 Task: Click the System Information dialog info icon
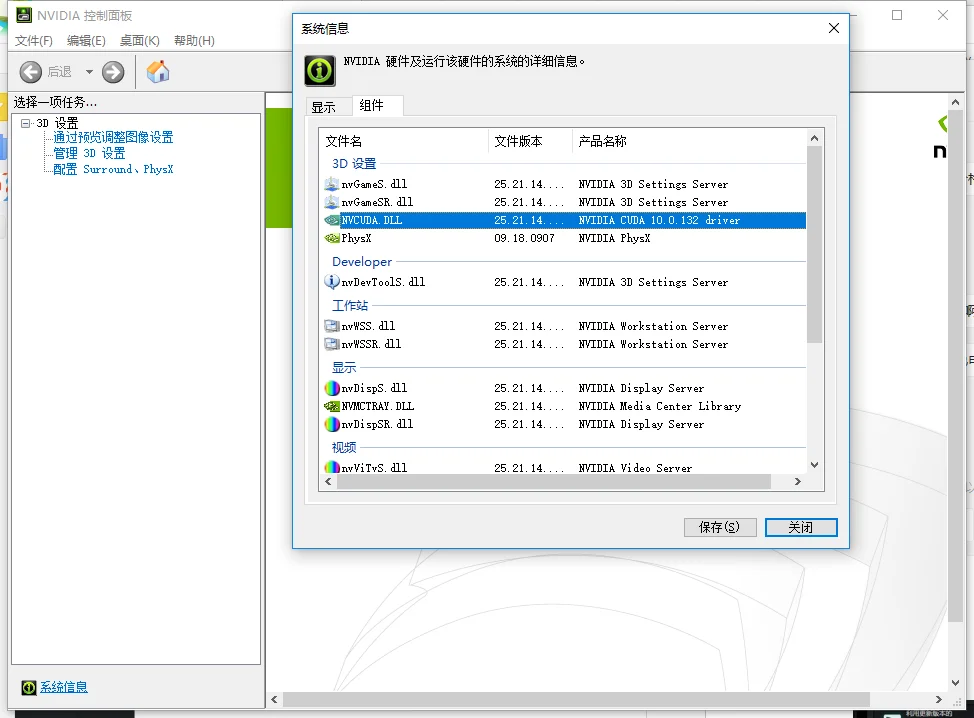320,70
